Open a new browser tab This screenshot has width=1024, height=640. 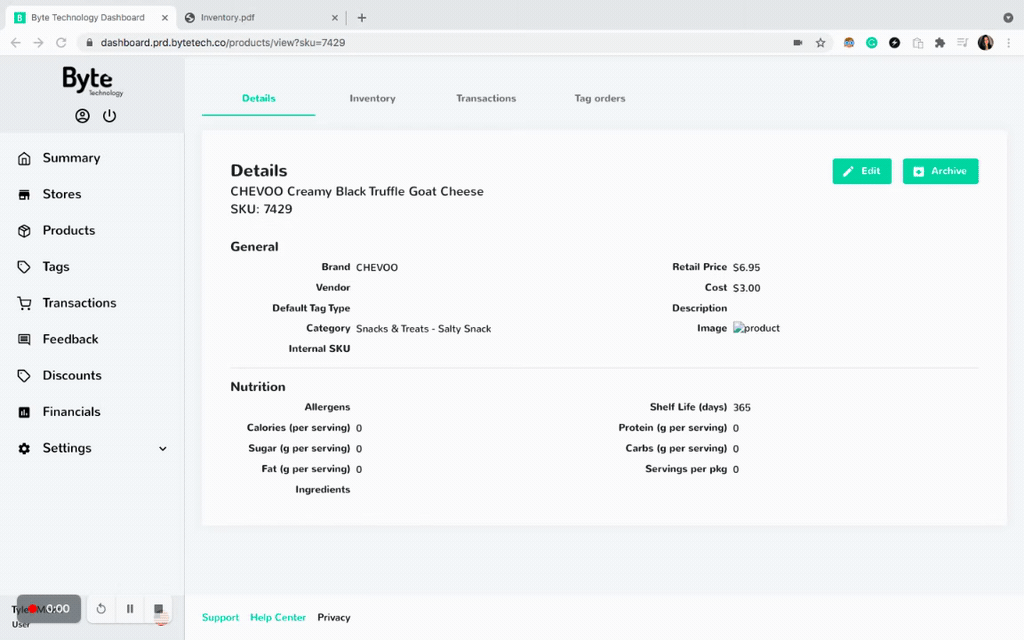[362, 18]
